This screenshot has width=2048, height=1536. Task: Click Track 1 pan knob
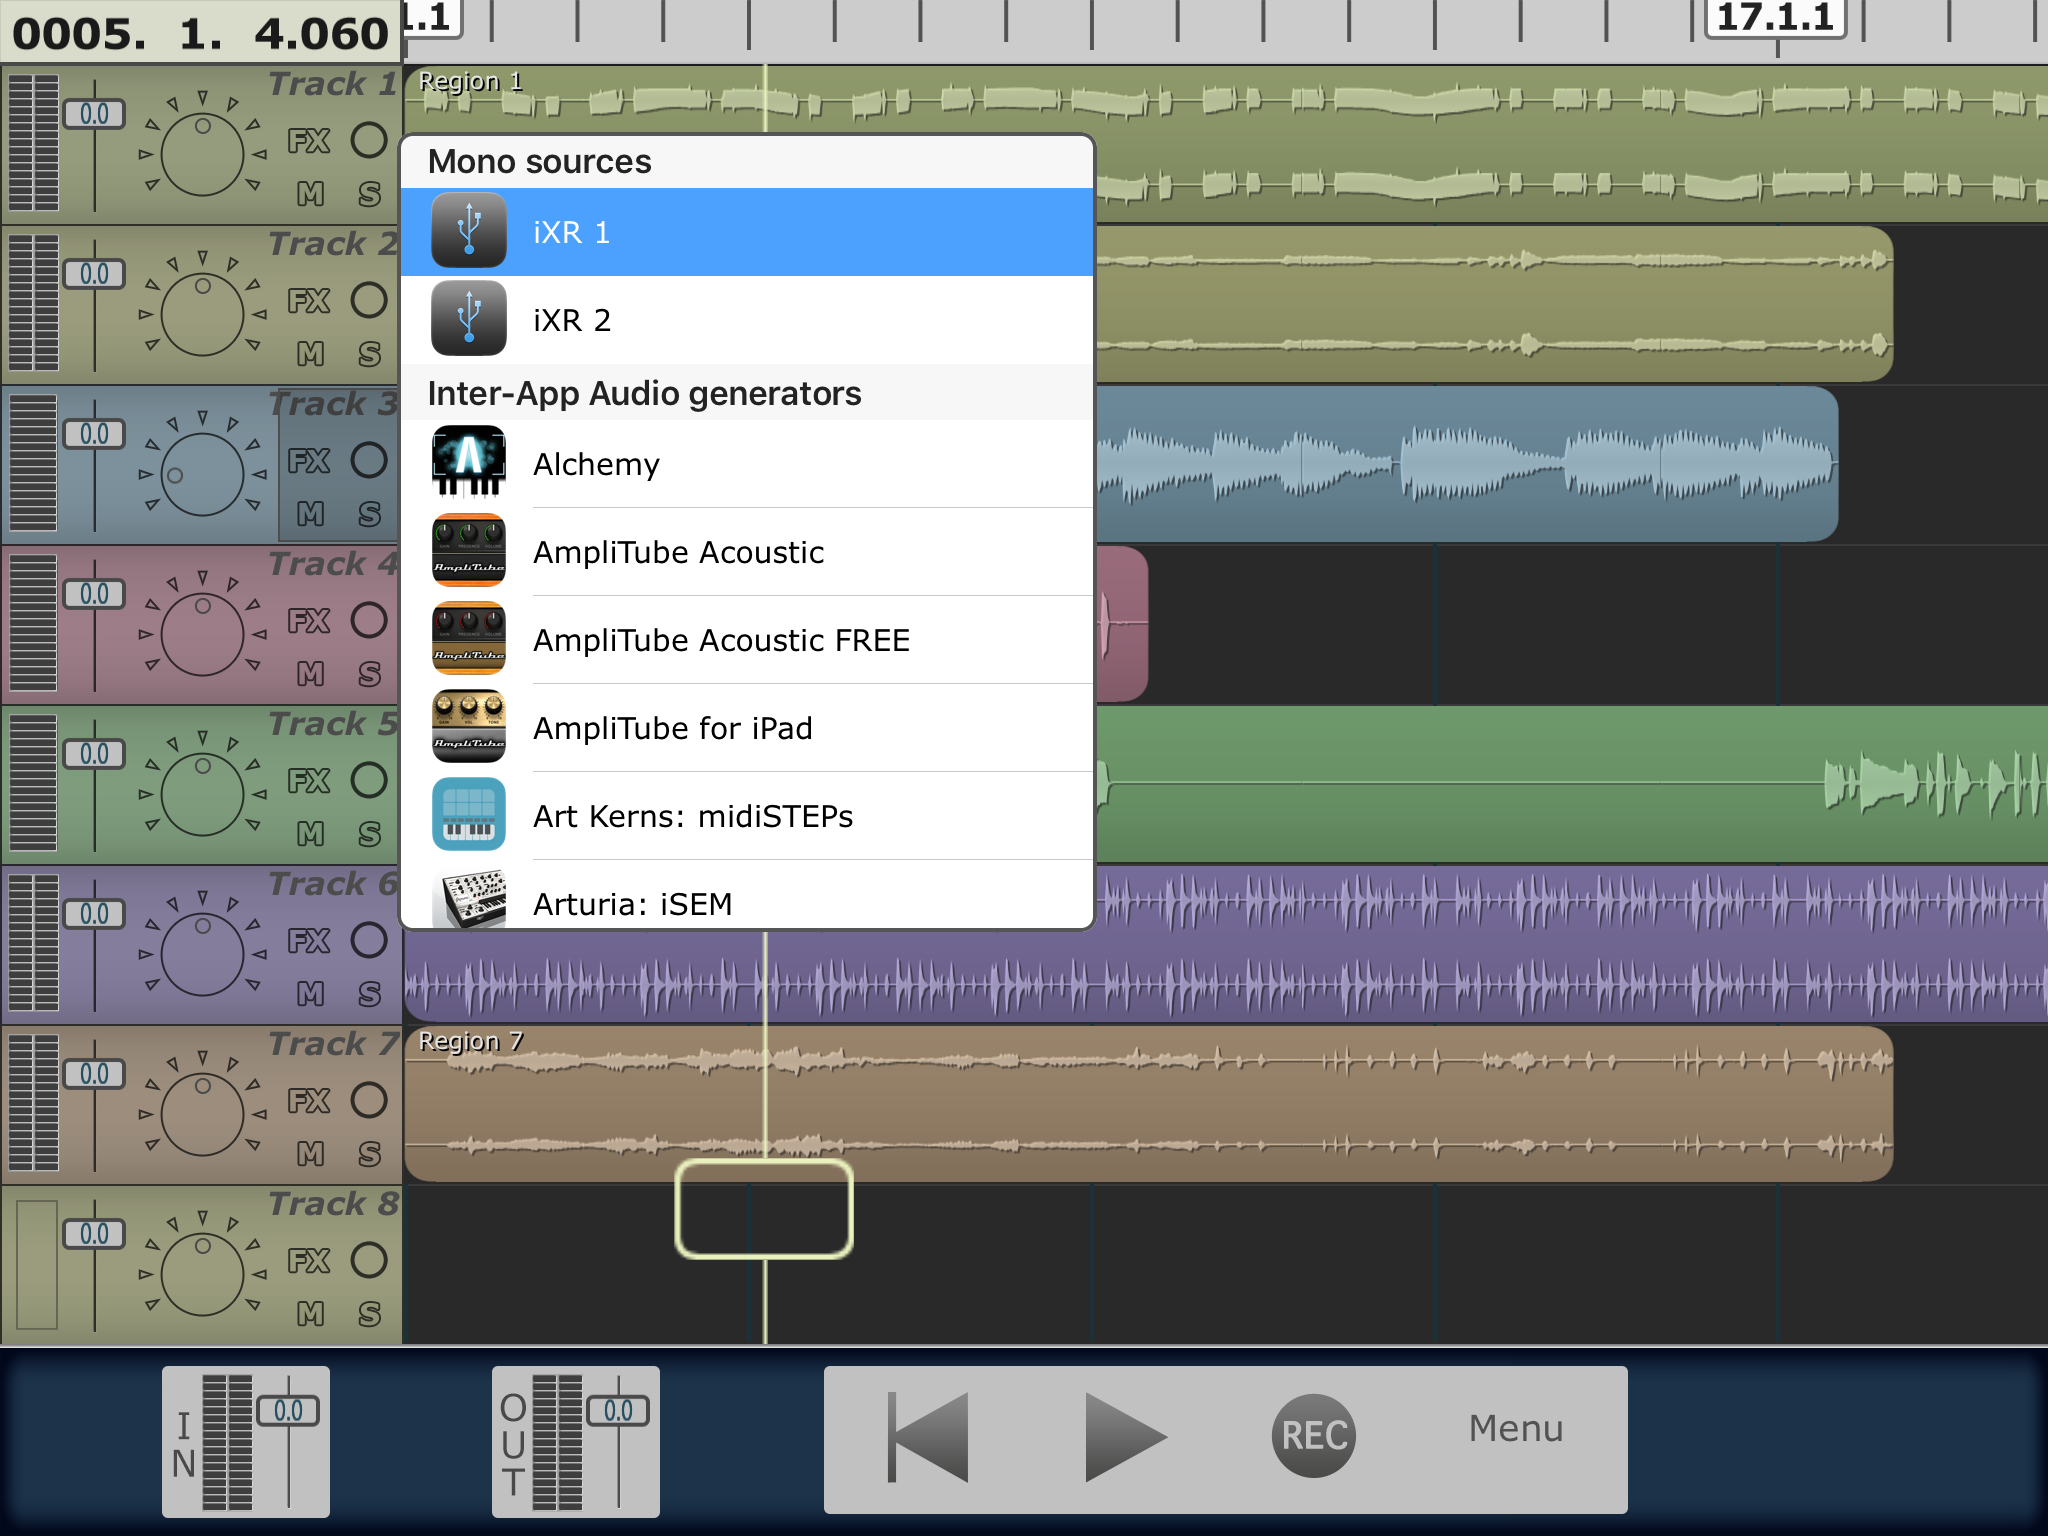coord(203,154)
